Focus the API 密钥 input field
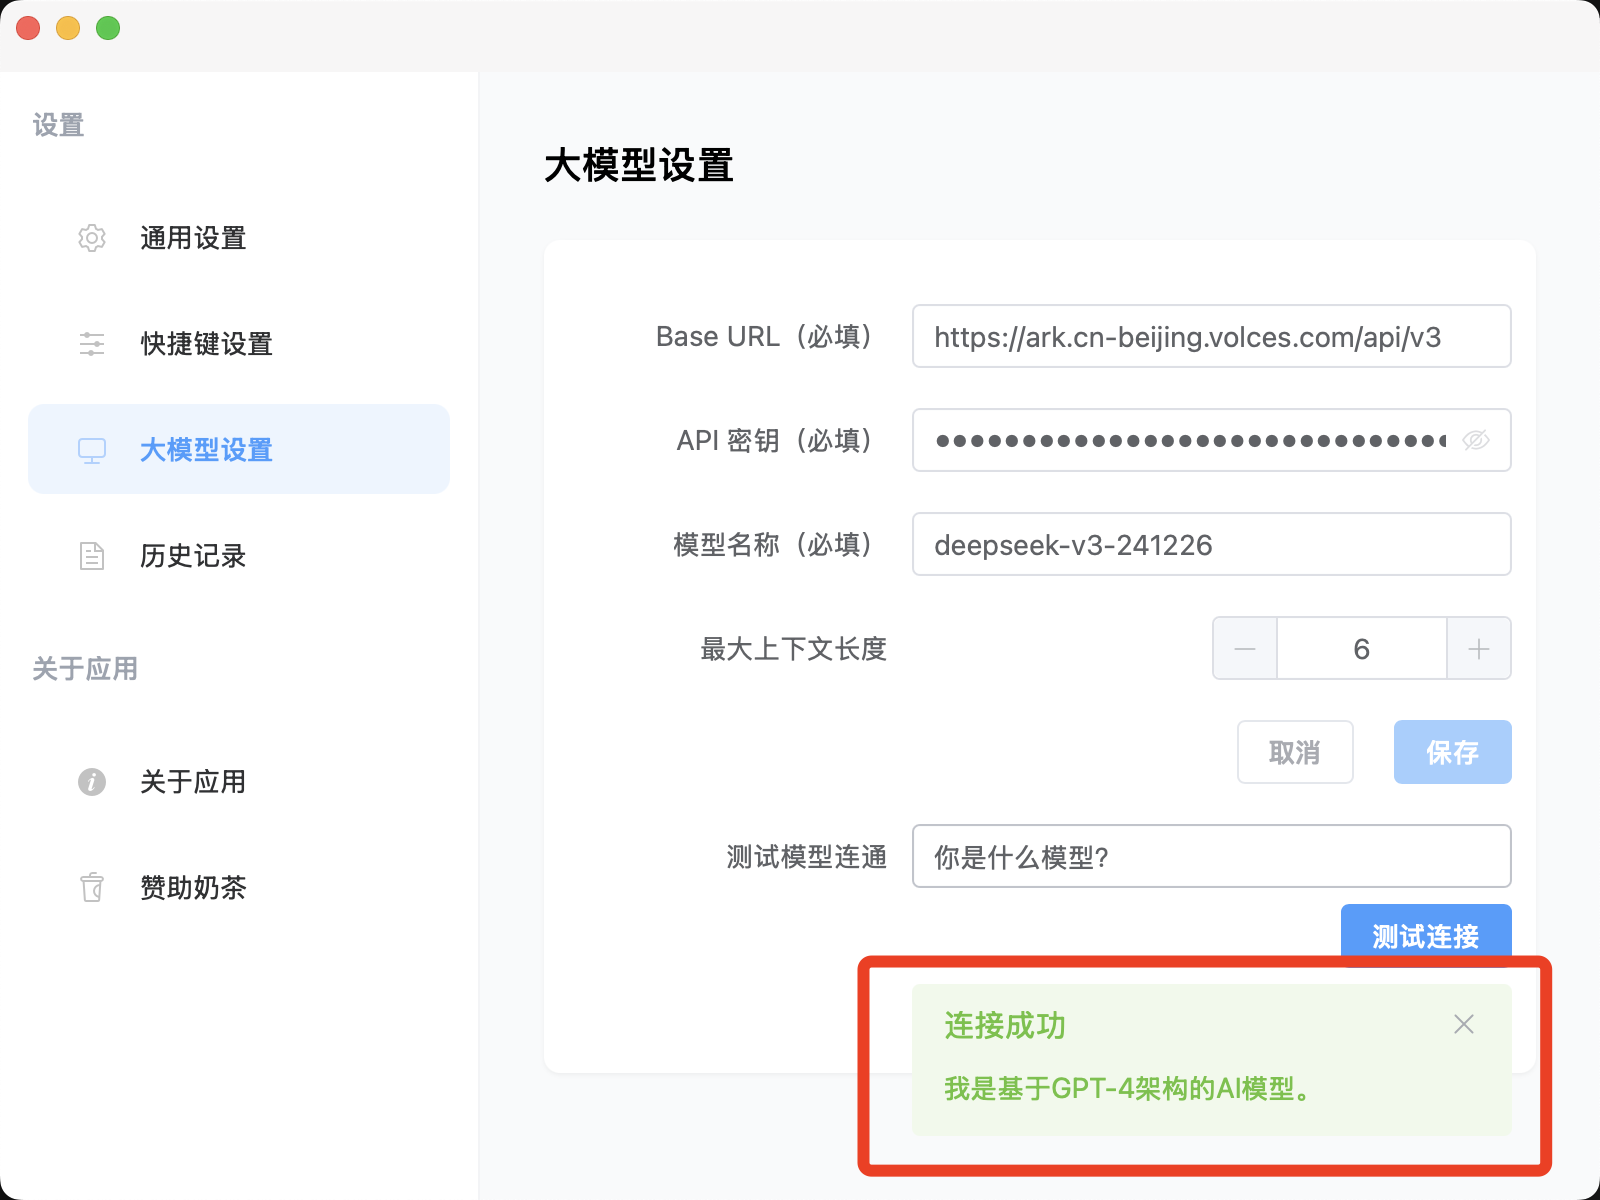The image size is (1600, 1200). click(1212, 440)
